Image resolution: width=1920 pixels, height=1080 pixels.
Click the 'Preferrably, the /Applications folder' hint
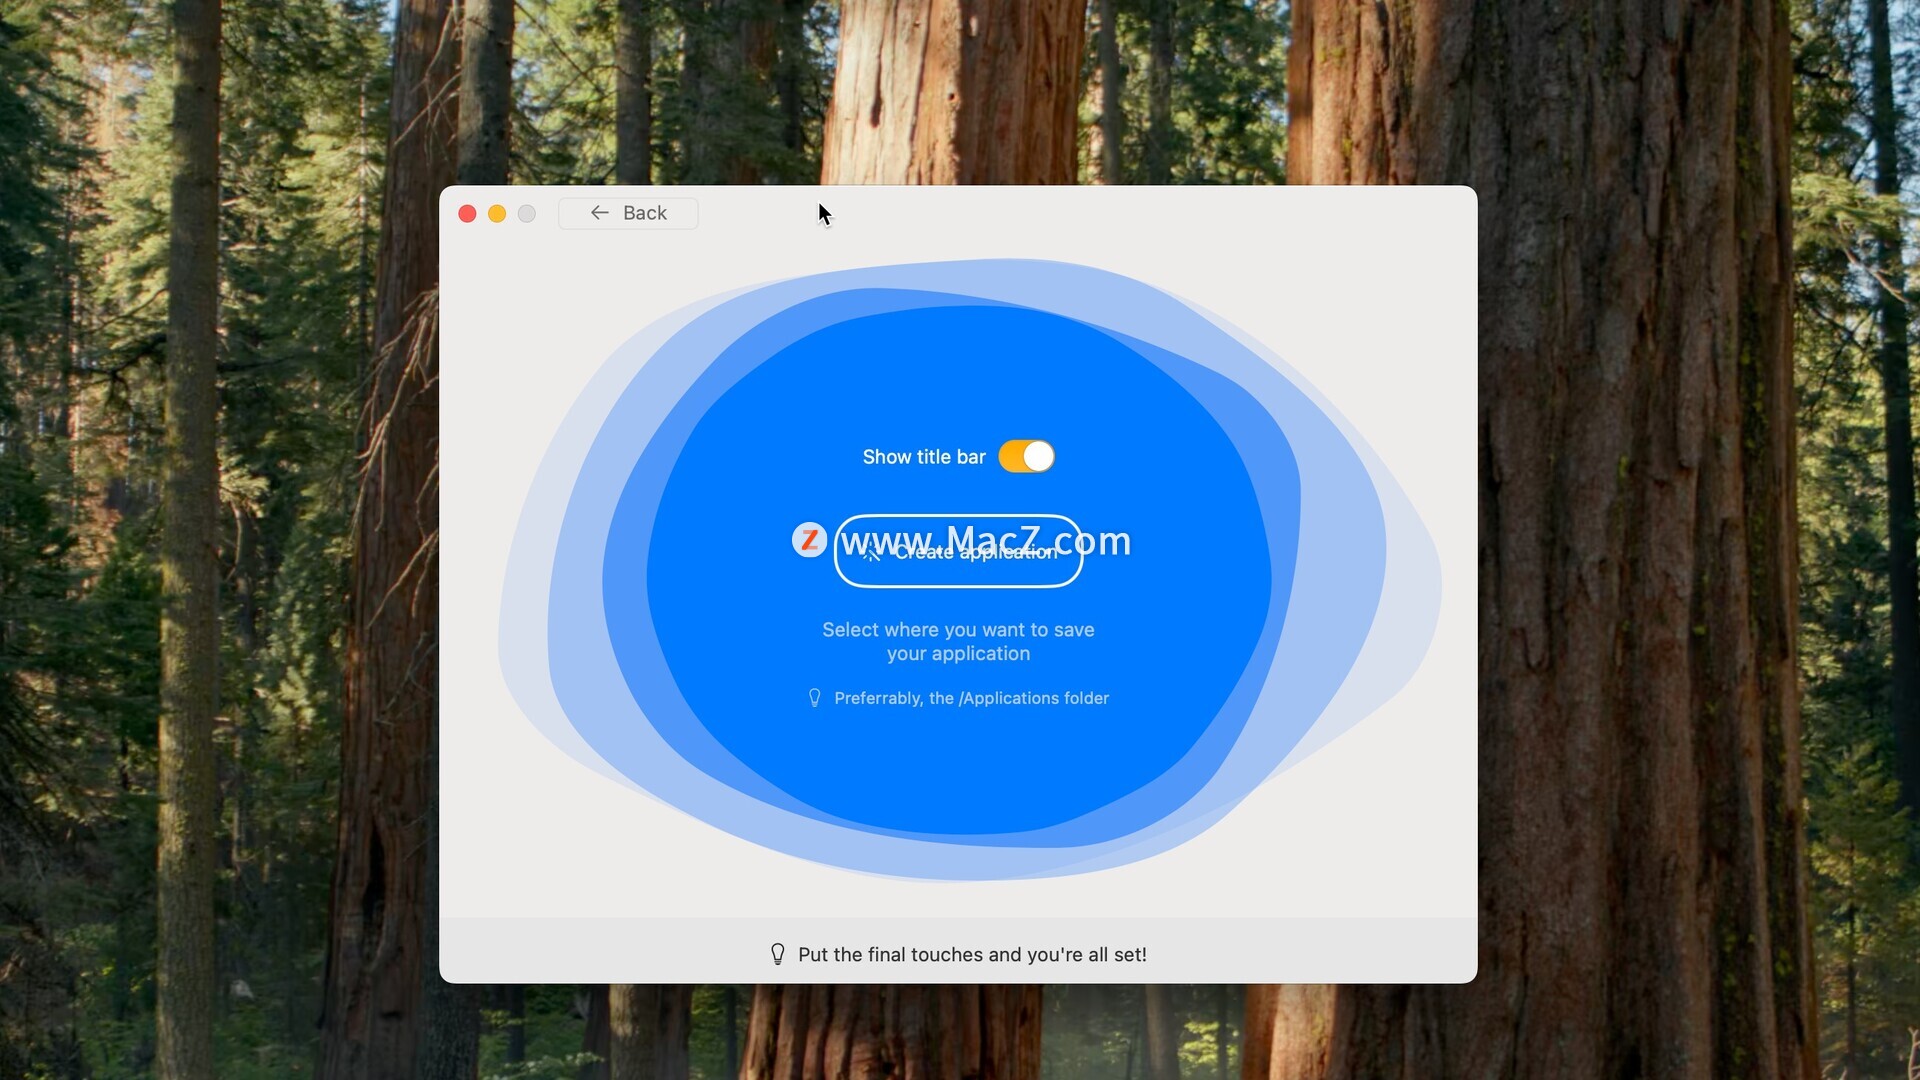click(x=971, y=698)
